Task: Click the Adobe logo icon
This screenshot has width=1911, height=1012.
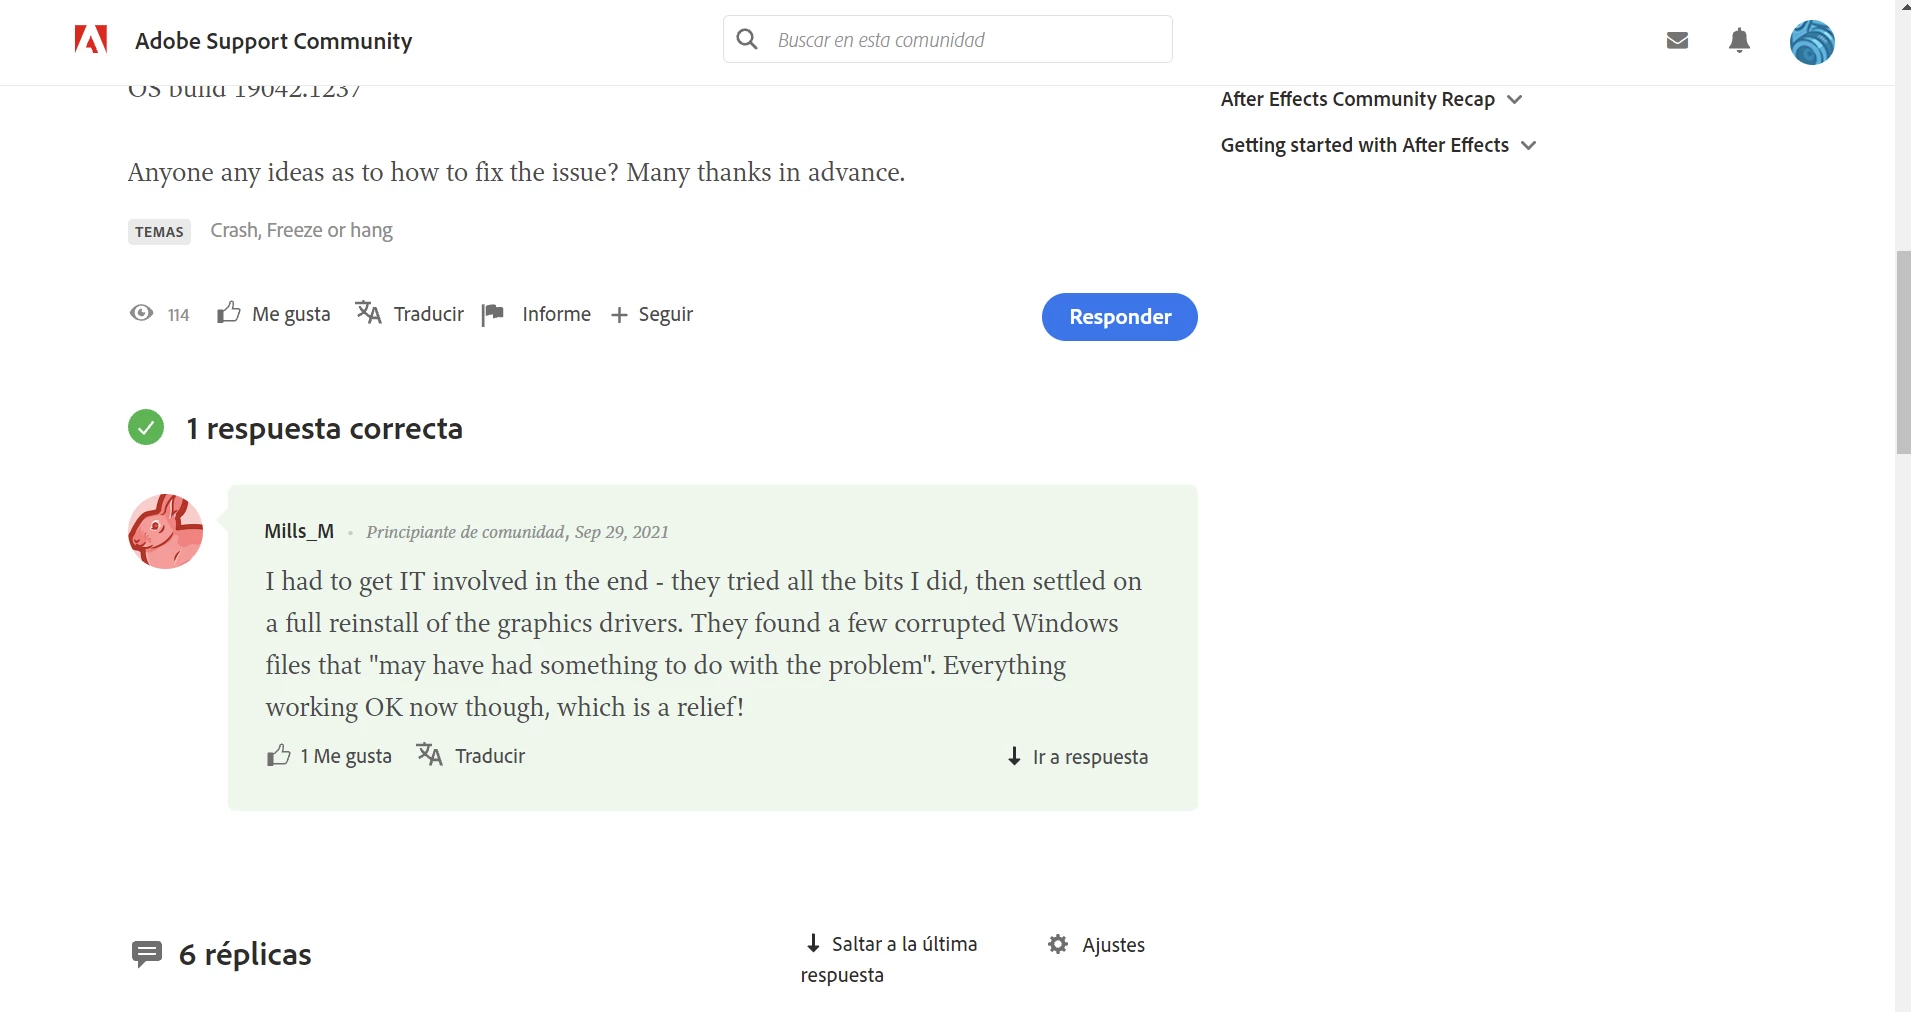Action: click(x=91, y=40)
